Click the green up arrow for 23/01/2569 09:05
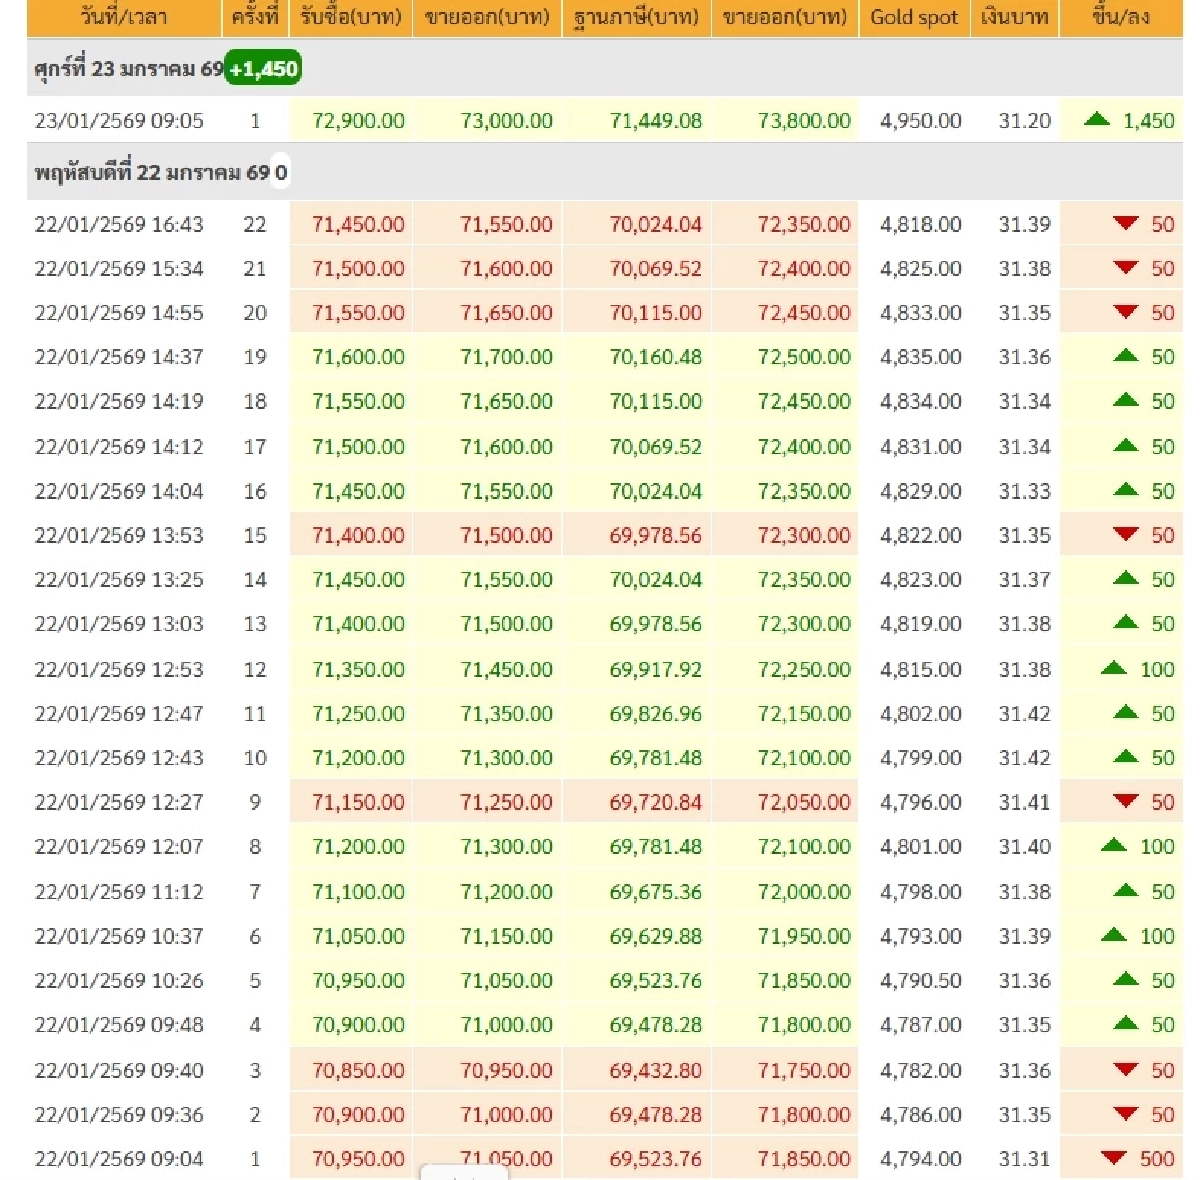1200x1180 pixels. click(1097, 120)
